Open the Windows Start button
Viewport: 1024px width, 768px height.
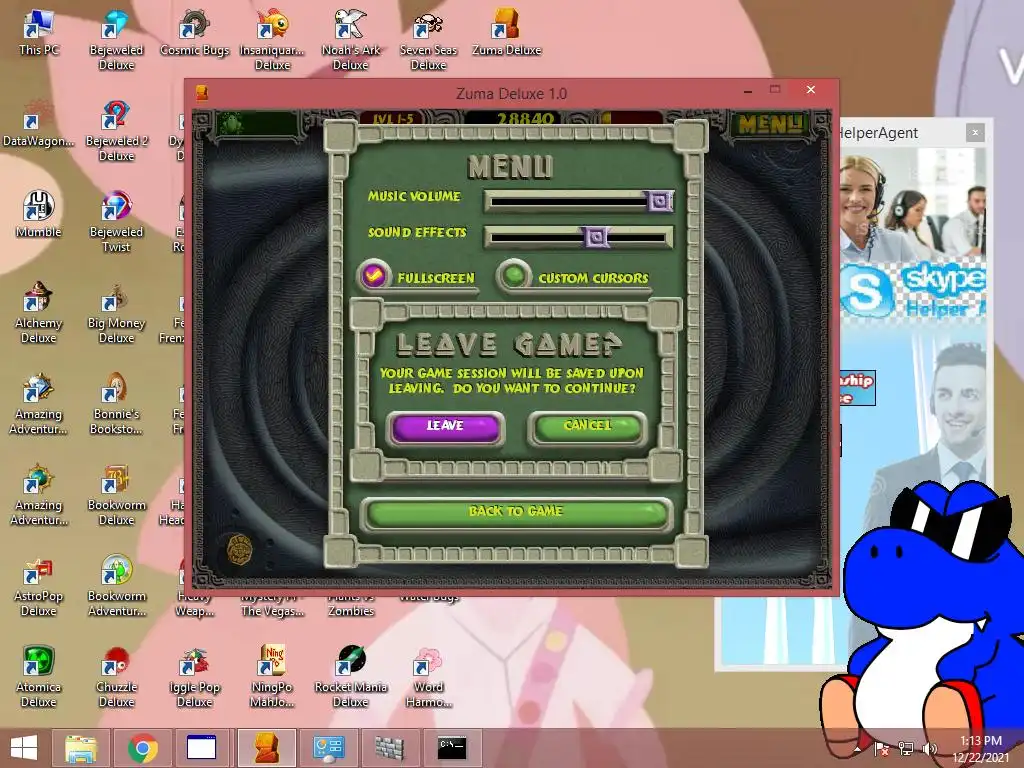[x=24, y=748]
